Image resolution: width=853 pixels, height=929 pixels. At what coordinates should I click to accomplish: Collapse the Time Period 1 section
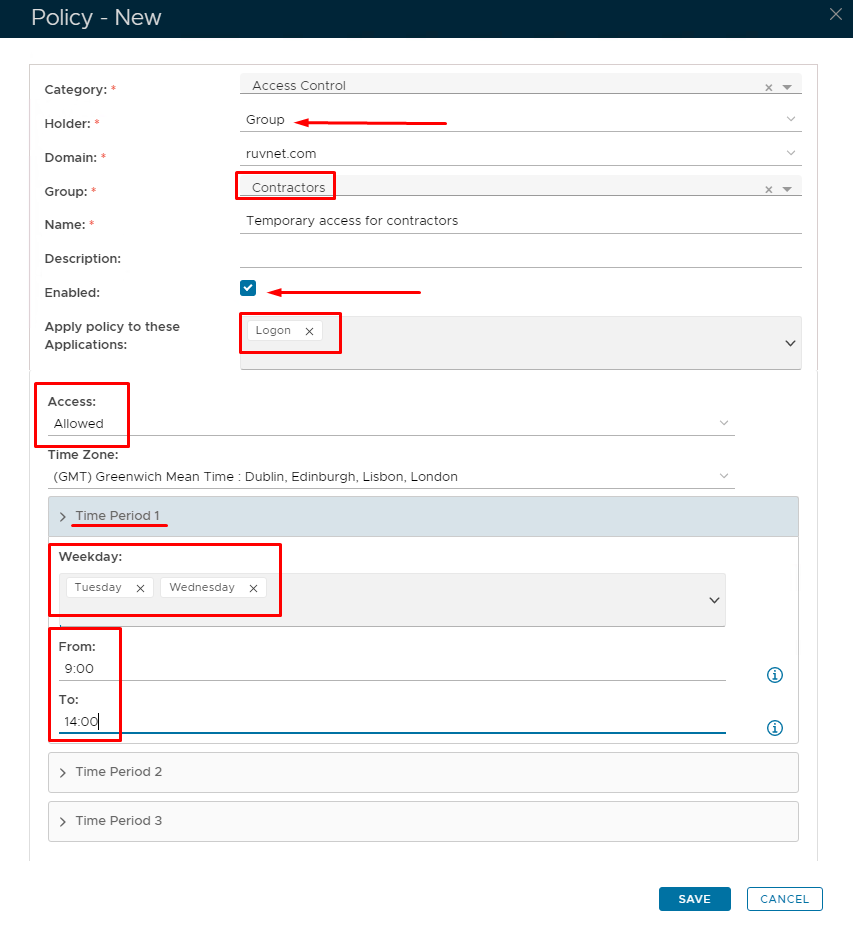coord(64,517)
